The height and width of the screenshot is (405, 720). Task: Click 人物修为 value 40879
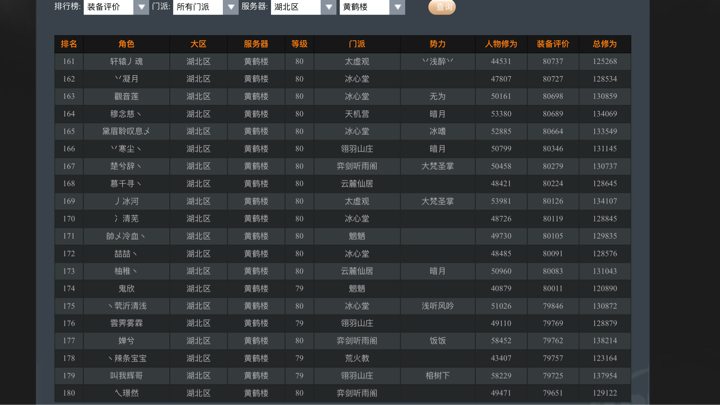coord(501,288)
